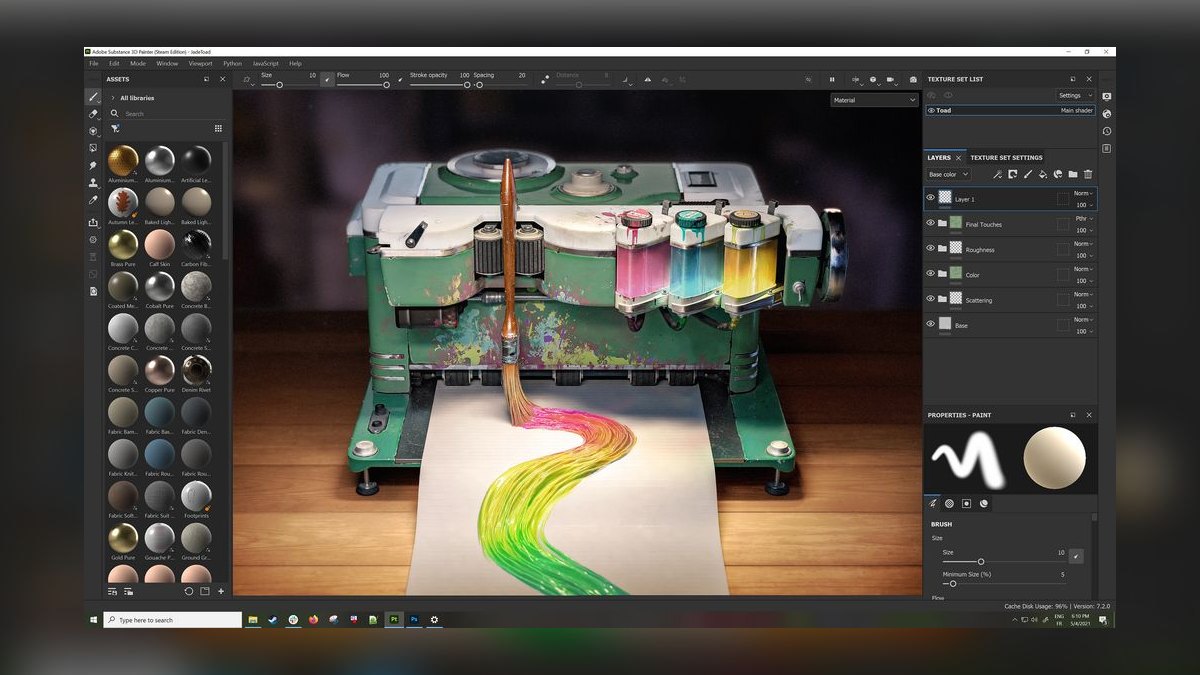The image size is (1200, 675).
Task: Adjust the Minimum Size (%) slider
Action: (1003, 583)
